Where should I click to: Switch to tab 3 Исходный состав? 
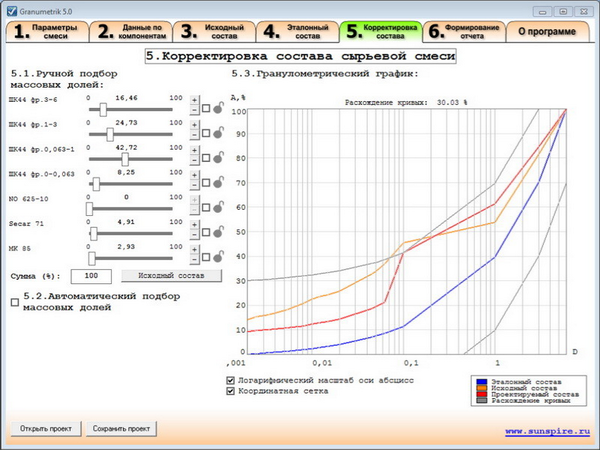[x=214, y=32]
